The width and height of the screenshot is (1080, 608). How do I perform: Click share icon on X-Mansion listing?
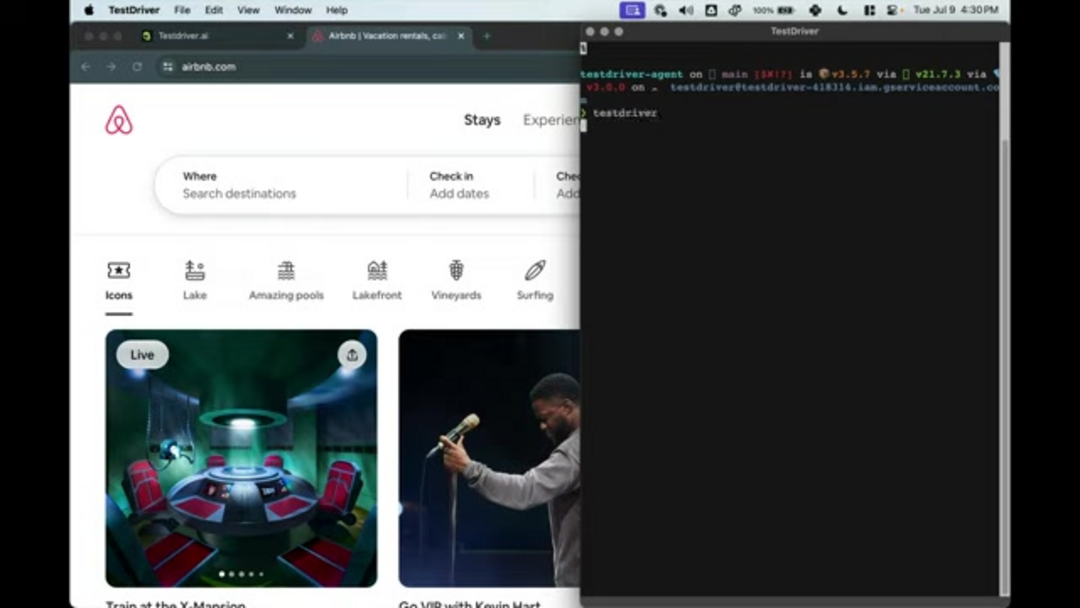pos(352,355)
